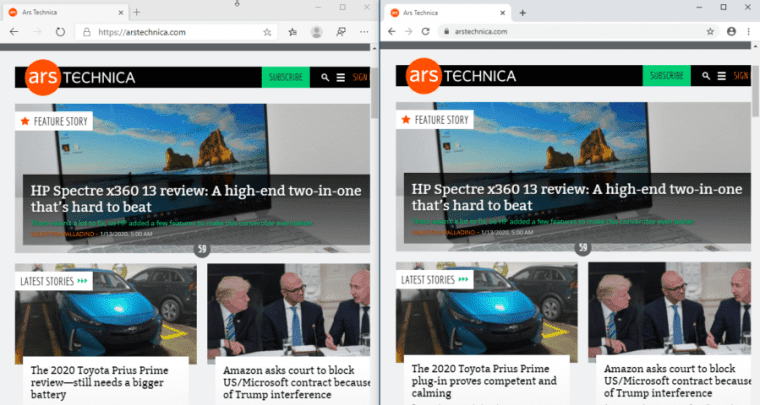The image size is (760, 405).
Task: Reload the page in the Edge window
Action: pyautogui.click(x=60, y=32)
